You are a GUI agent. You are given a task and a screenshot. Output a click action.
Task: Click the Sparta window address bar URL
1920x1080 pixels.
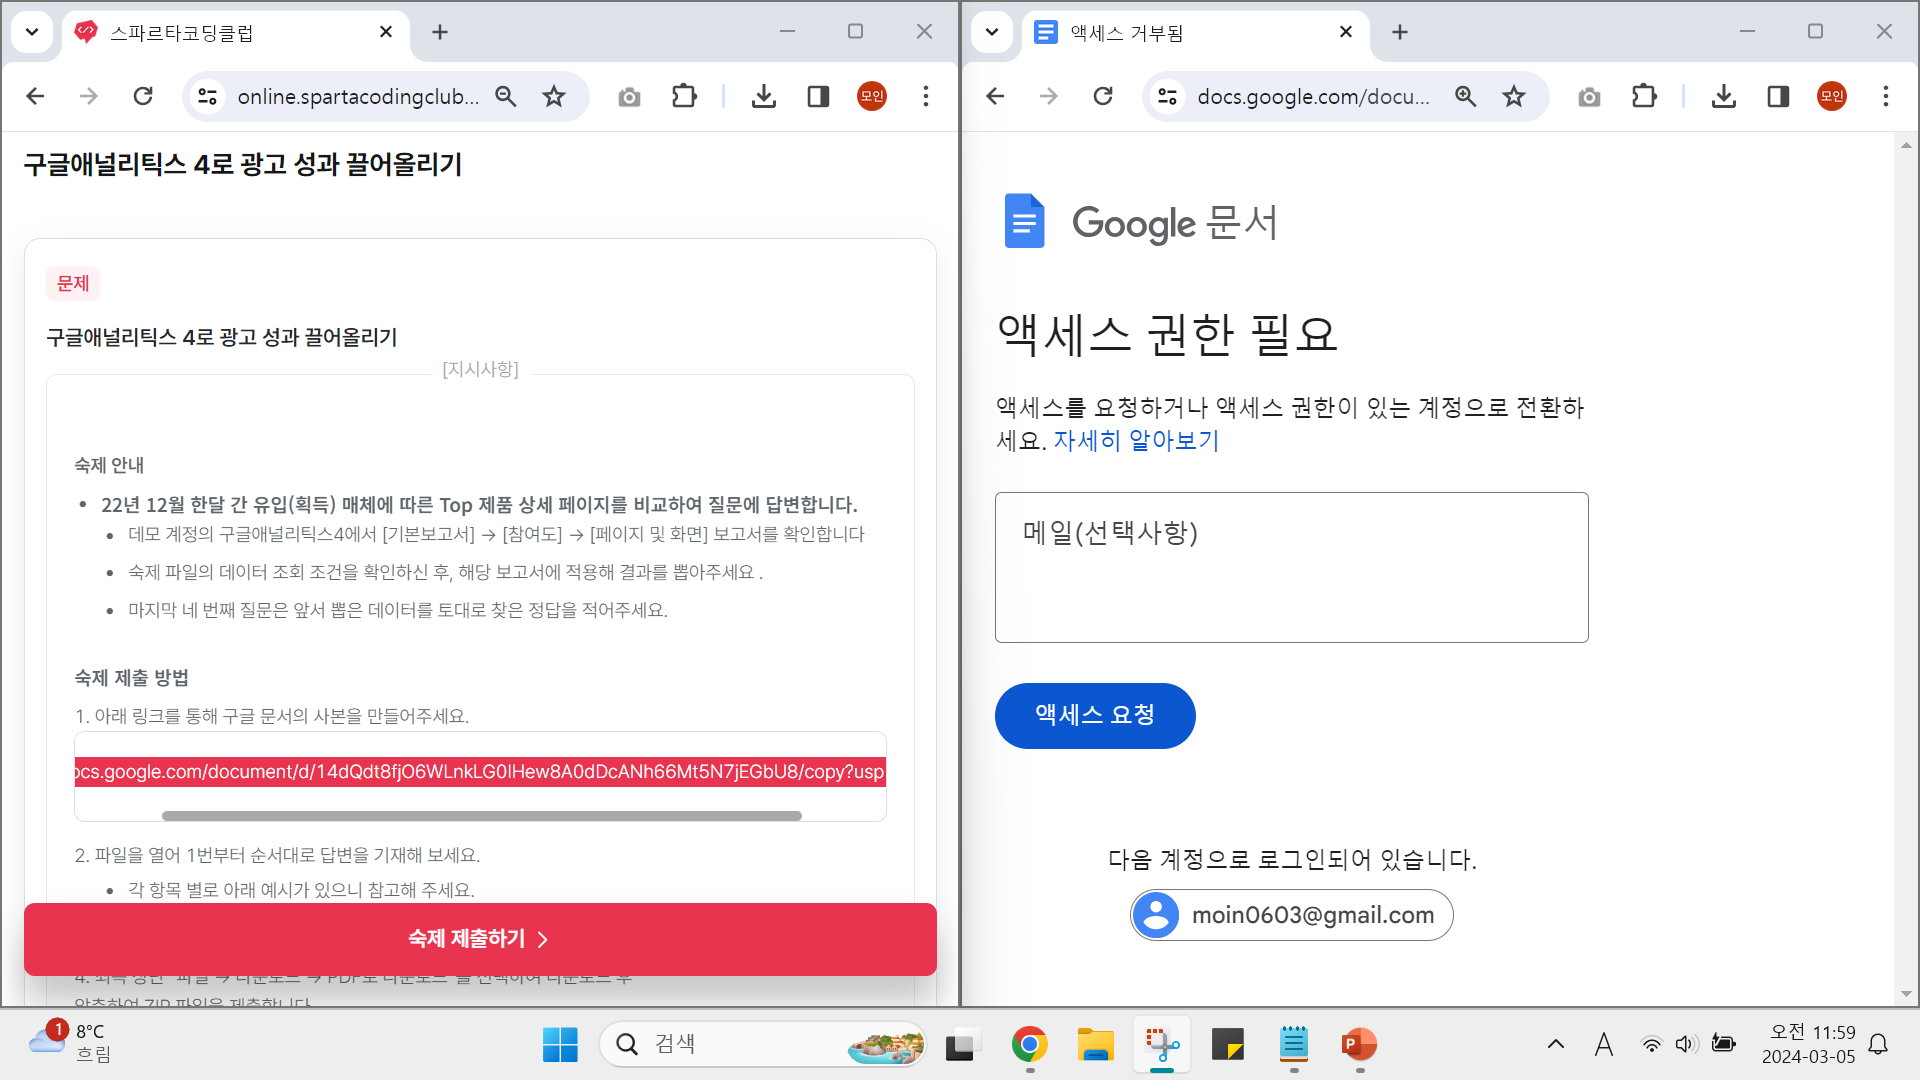point(358,96)
